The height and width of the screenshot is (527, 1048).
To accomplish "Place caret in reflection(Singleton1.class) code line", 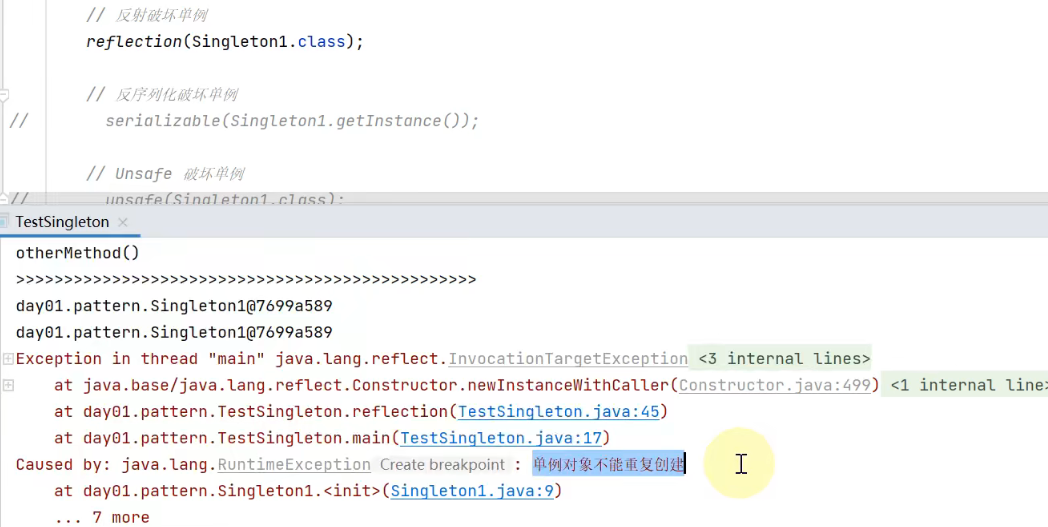I will coord(225,42).
